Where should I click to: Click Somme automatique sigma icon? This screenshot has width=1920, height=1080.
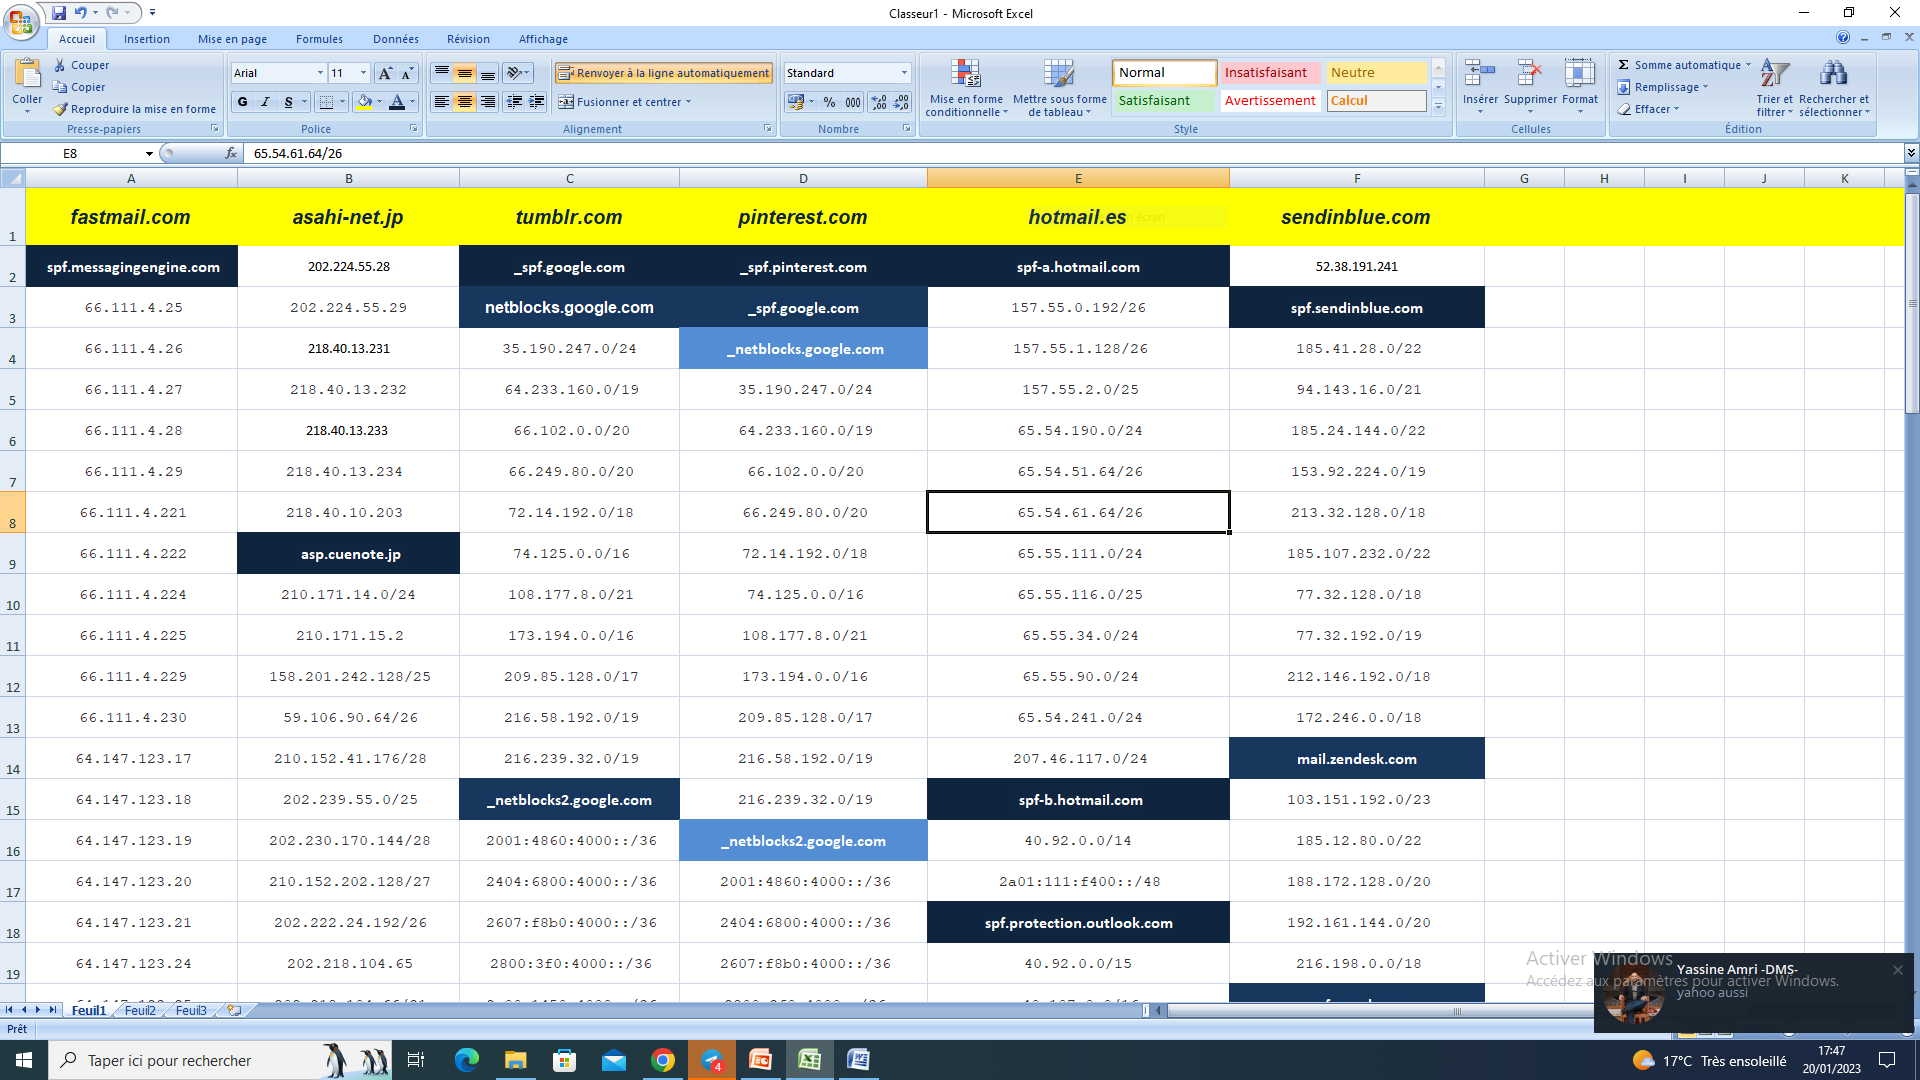coord(1624,65)
